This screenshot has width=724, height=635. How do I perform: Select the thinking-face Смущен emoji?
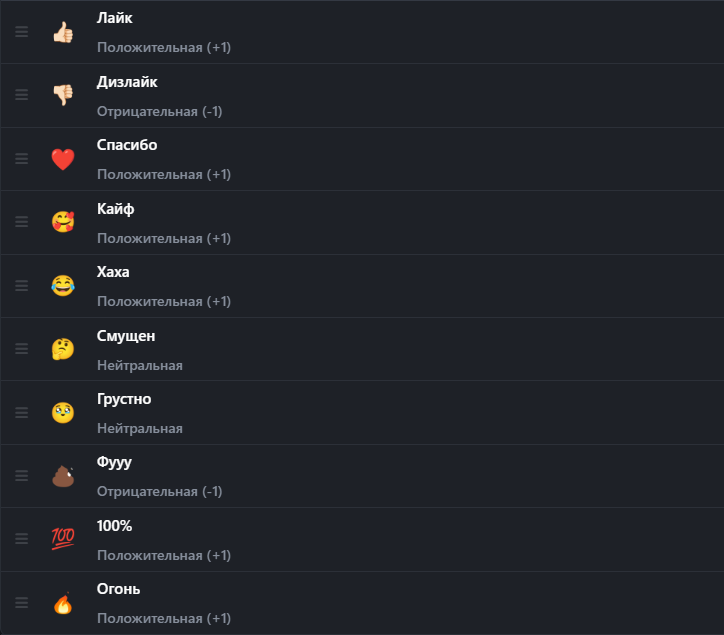pyautogui.click(x=63, y=349)
